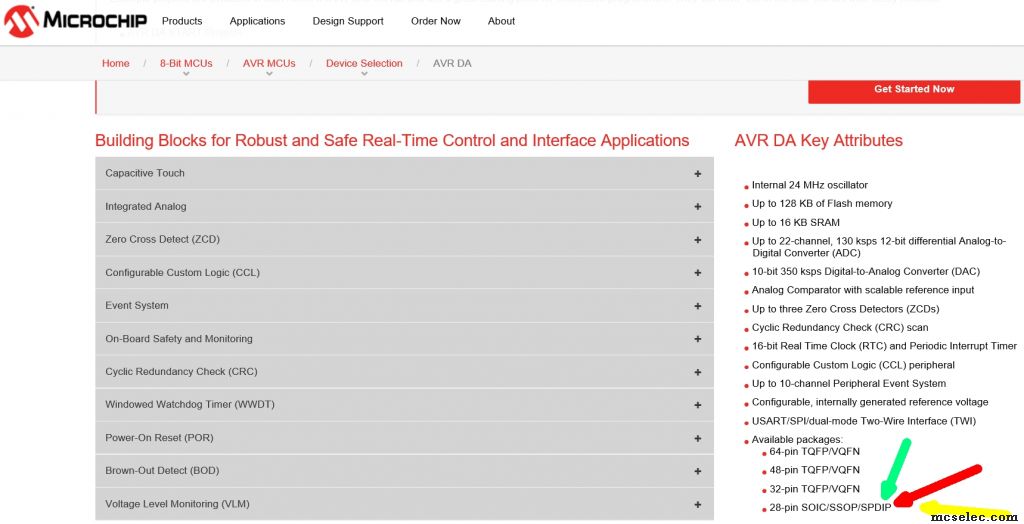Select 'USART/SPI/dual-mode Two-Wire Interface' line
The width and height of the screenshot is (1024, 524).
point(863,421)
